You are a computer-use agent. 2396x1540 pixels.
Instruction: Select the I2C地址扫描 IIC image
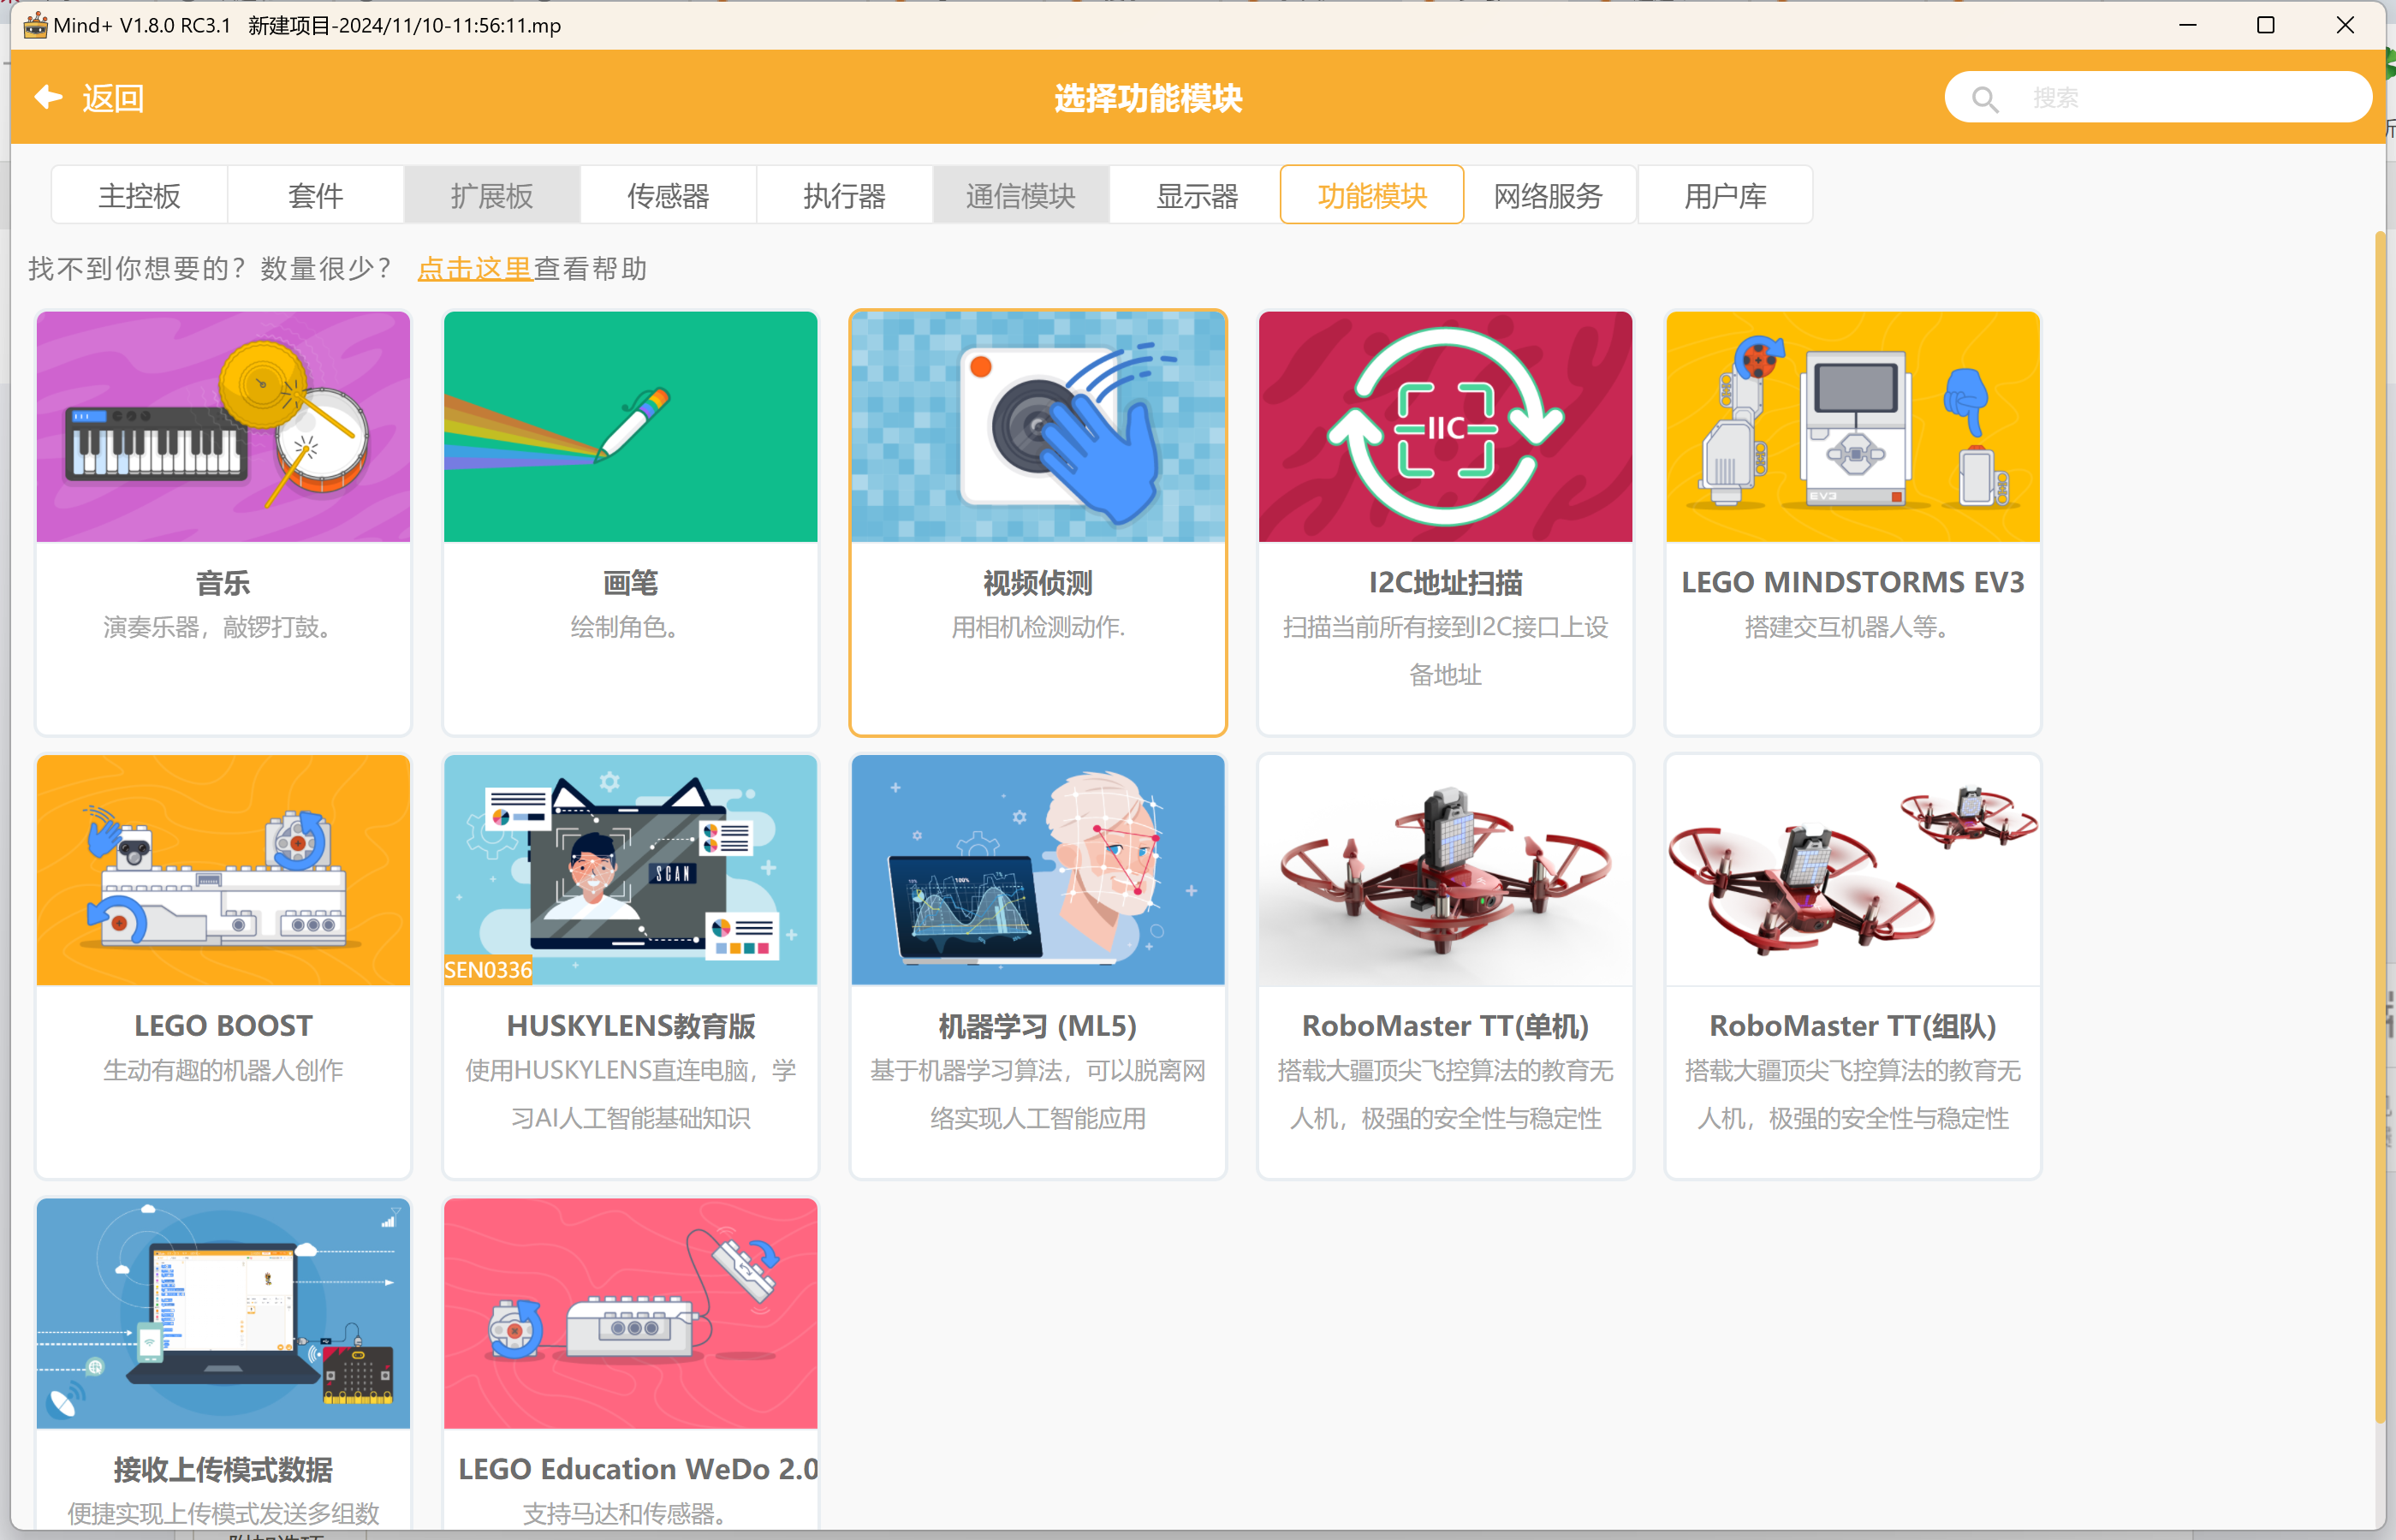[1446, 427]
